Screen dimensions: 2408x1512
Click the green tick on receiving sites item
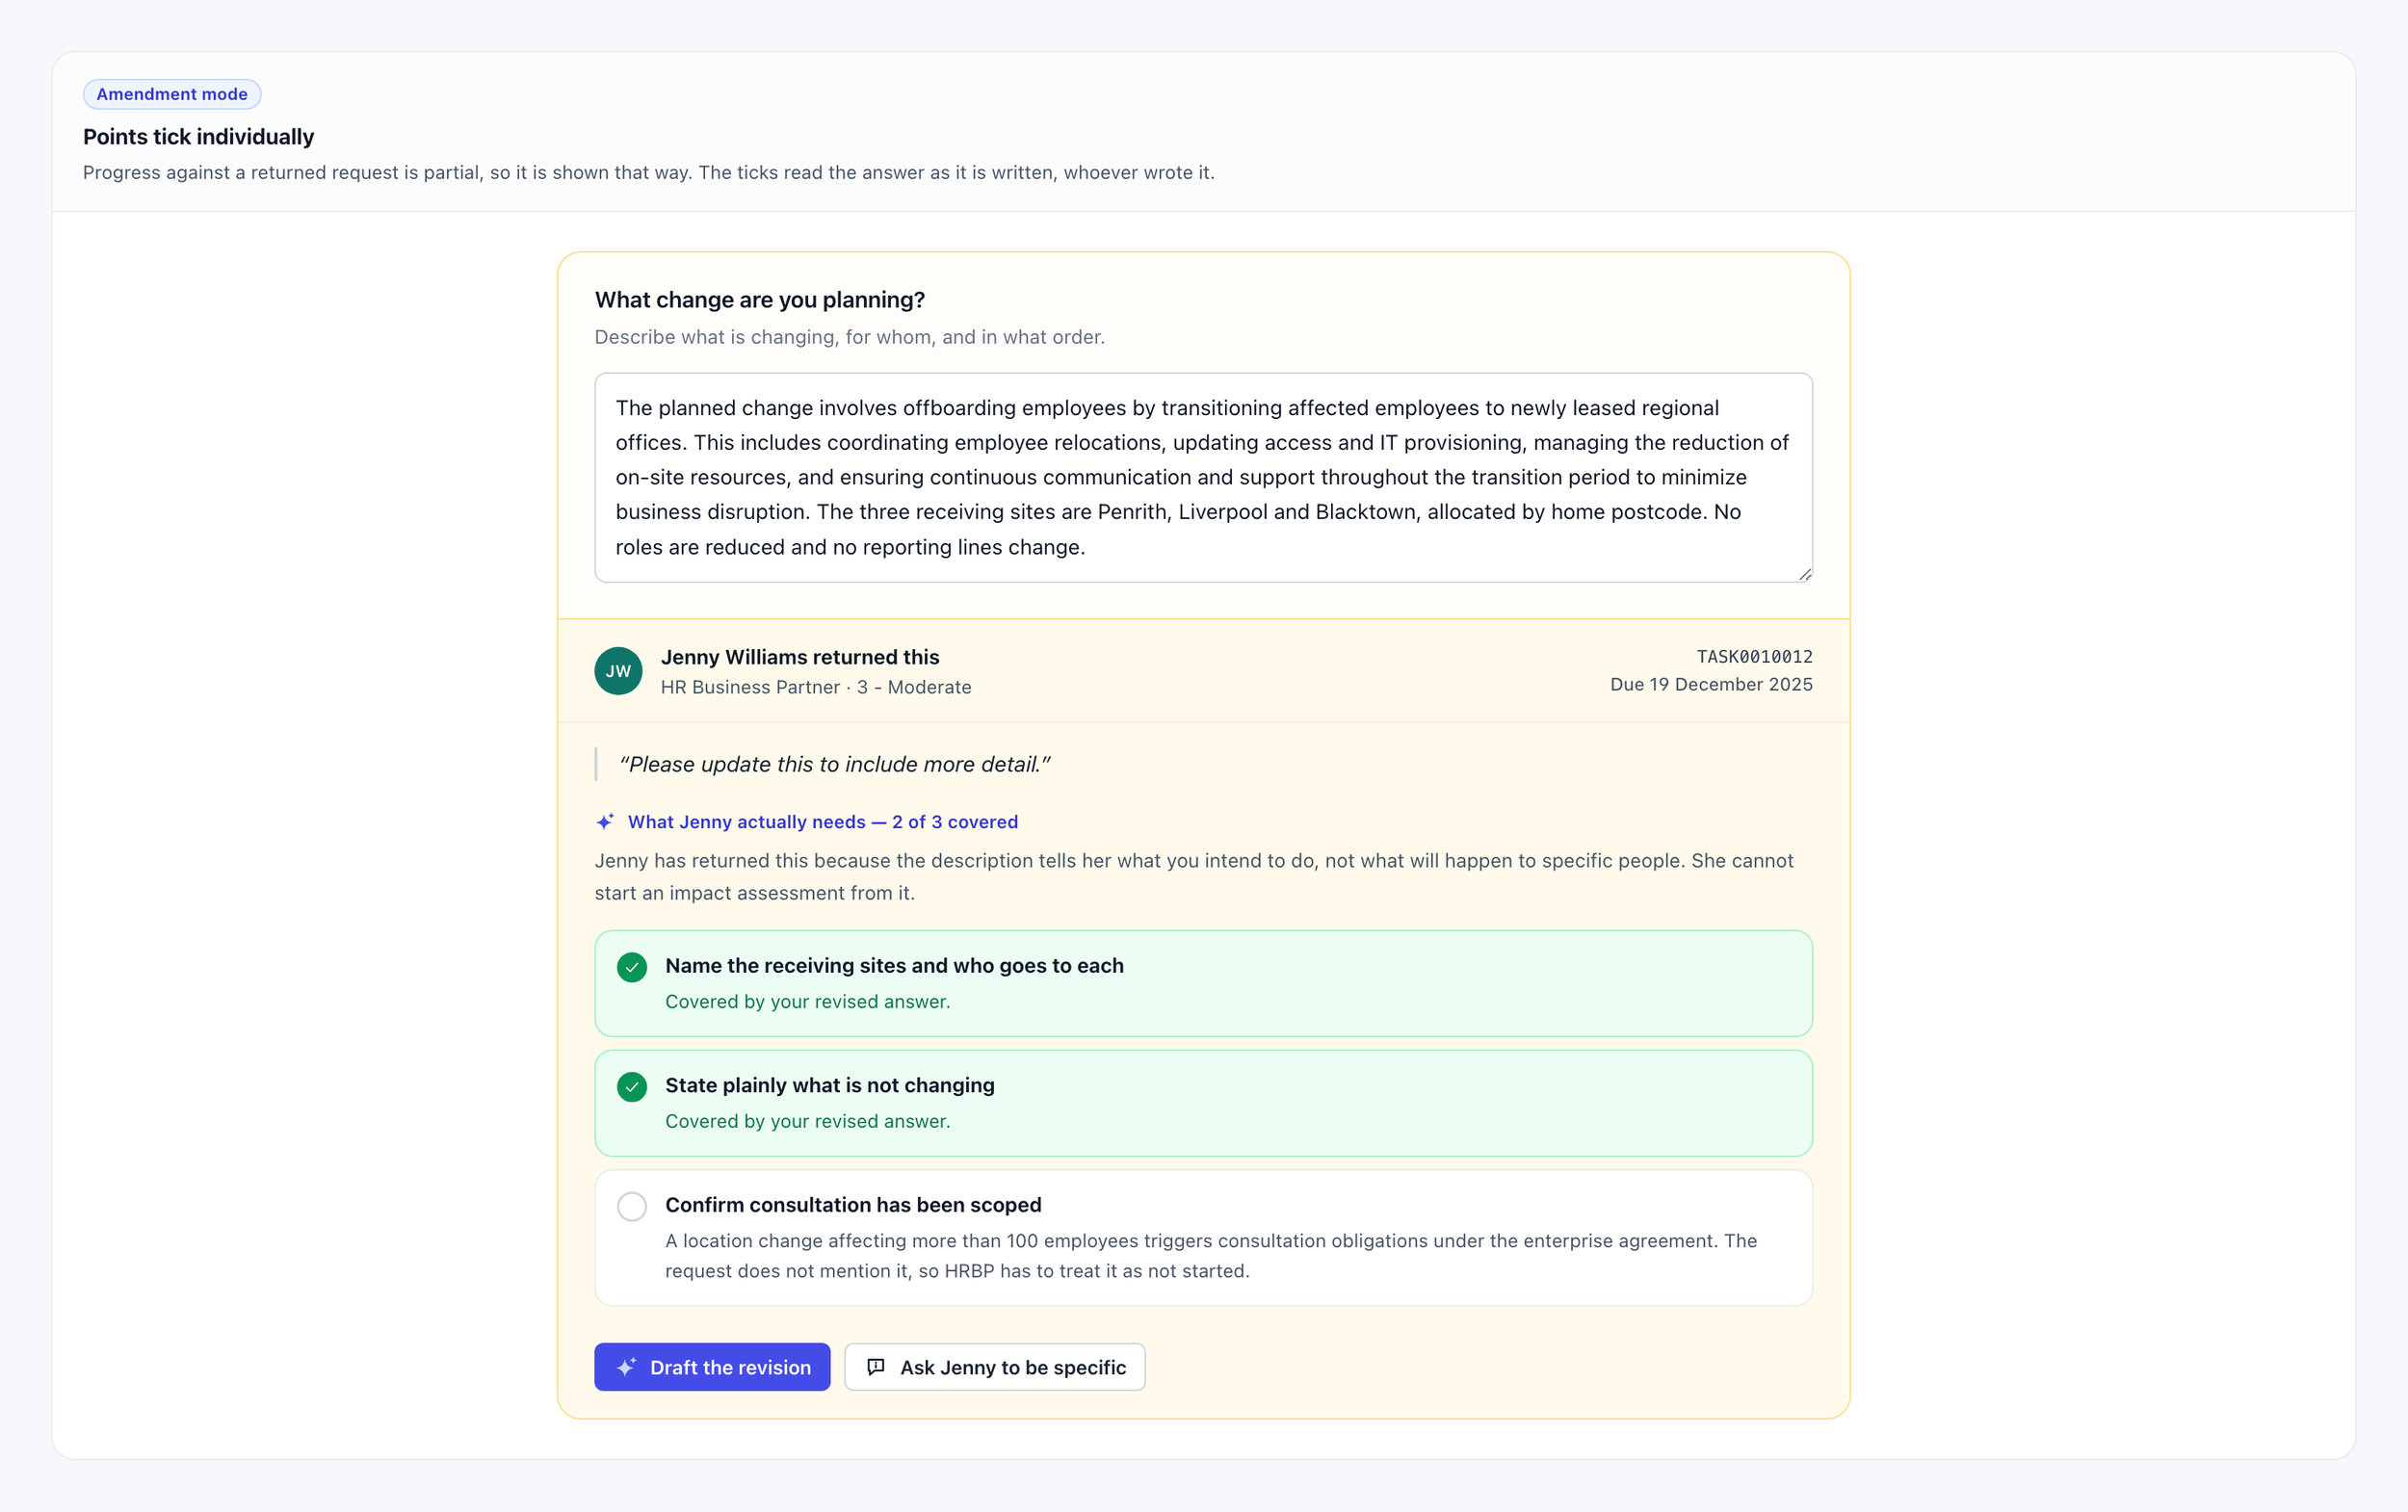[x=632, y=967]
